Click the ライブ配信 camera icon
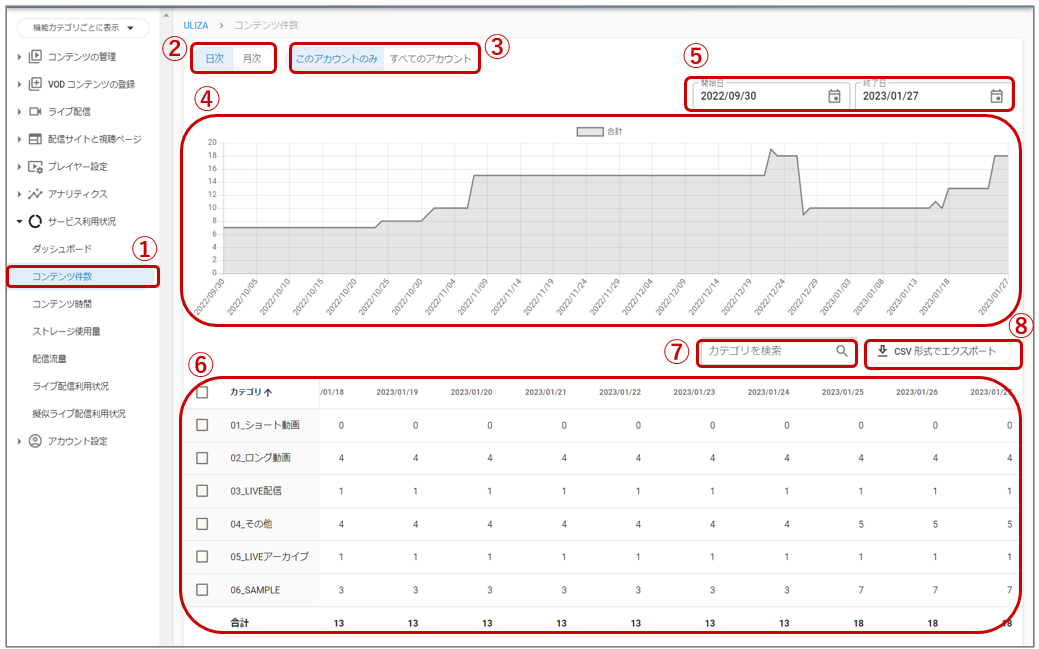The height and width of the screenshot is (649, 1039). (35, 111)
